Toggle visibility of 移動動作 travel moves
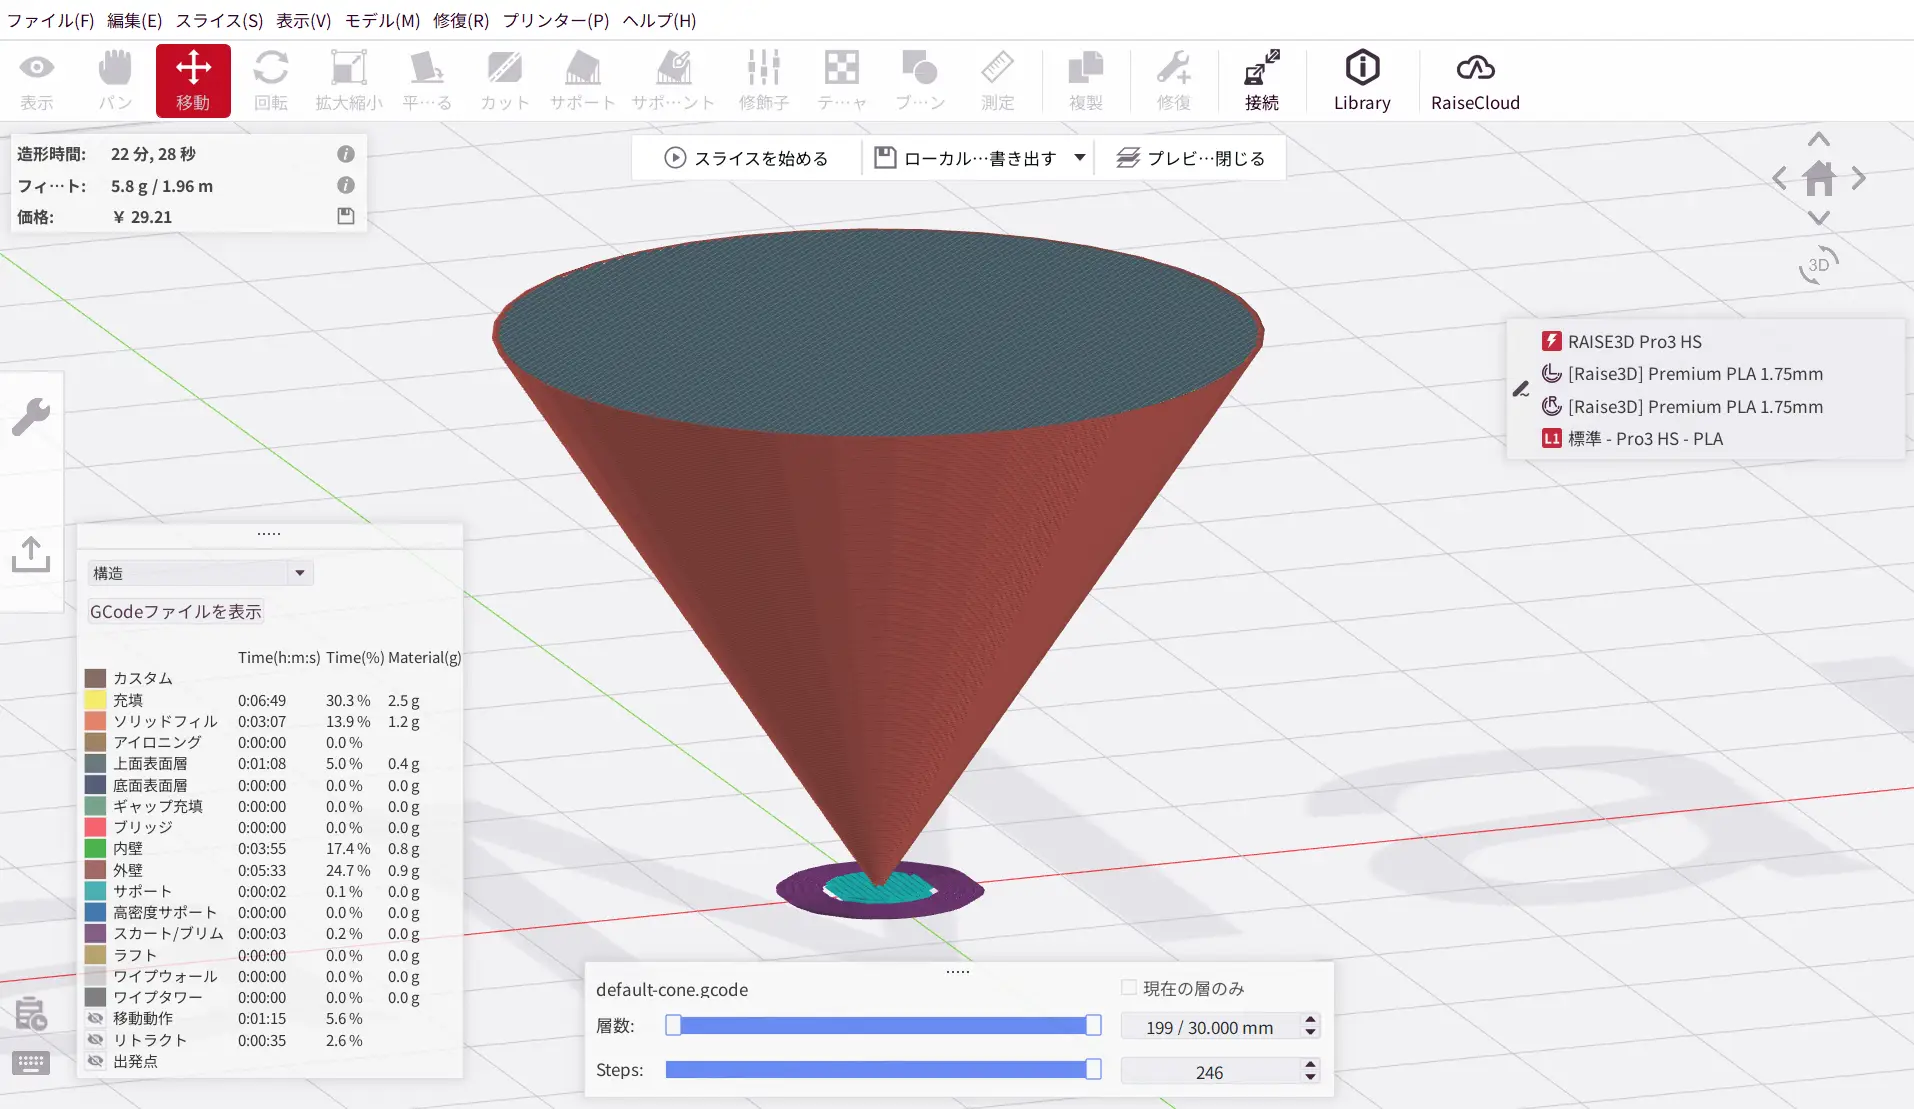This screenshot has height=1109, width=1914. [96, 1018]
